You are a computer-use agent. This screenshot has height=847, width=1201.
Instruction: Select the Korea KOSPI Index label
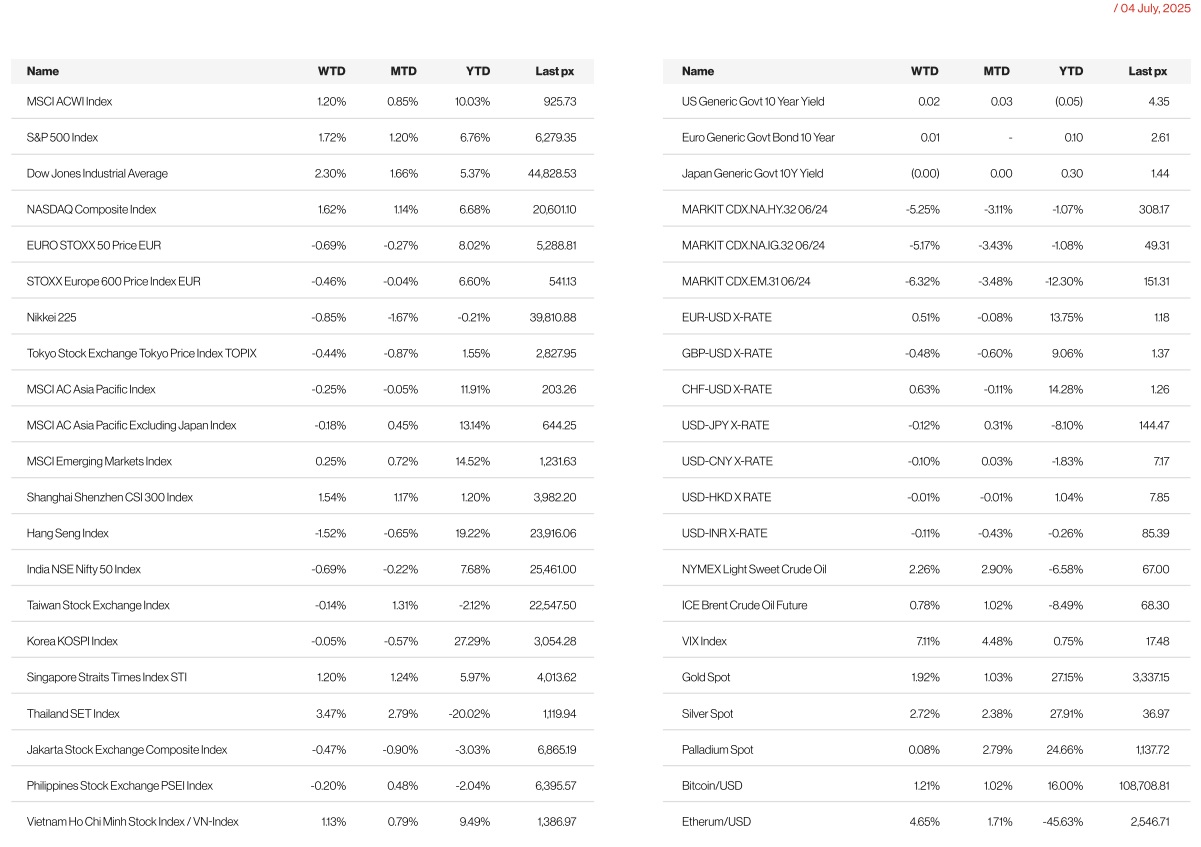point(72,641)
